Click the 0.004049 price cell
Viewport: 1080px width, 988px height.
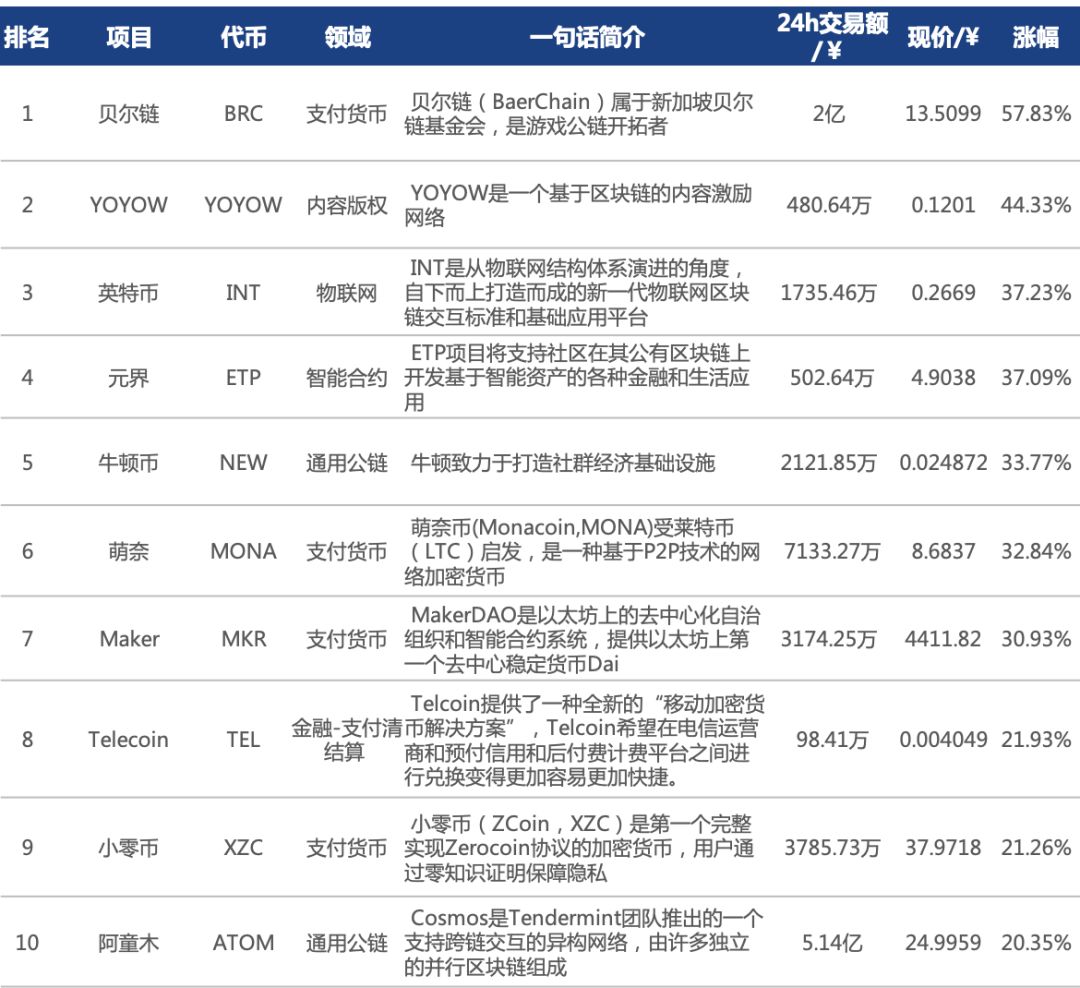(943, 739)
